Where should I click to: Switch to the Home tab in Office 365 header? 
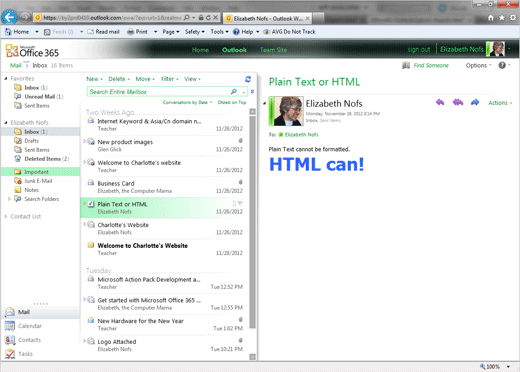200,50
